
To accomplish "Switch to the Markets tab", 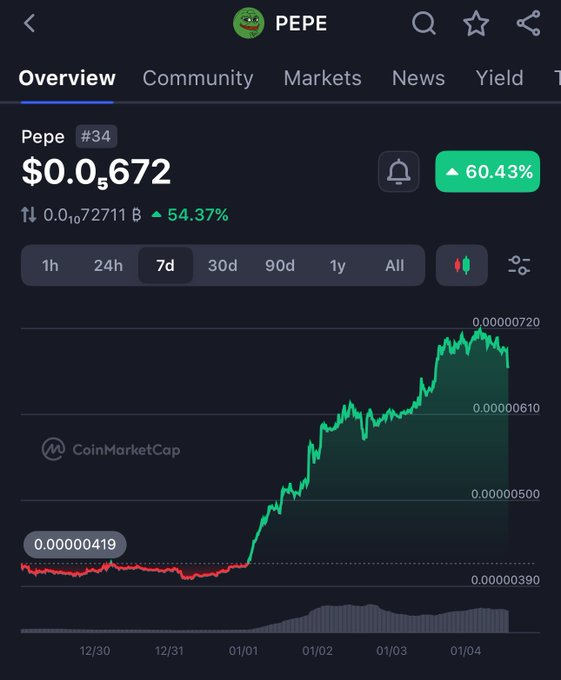I will (x=323, y=78).
